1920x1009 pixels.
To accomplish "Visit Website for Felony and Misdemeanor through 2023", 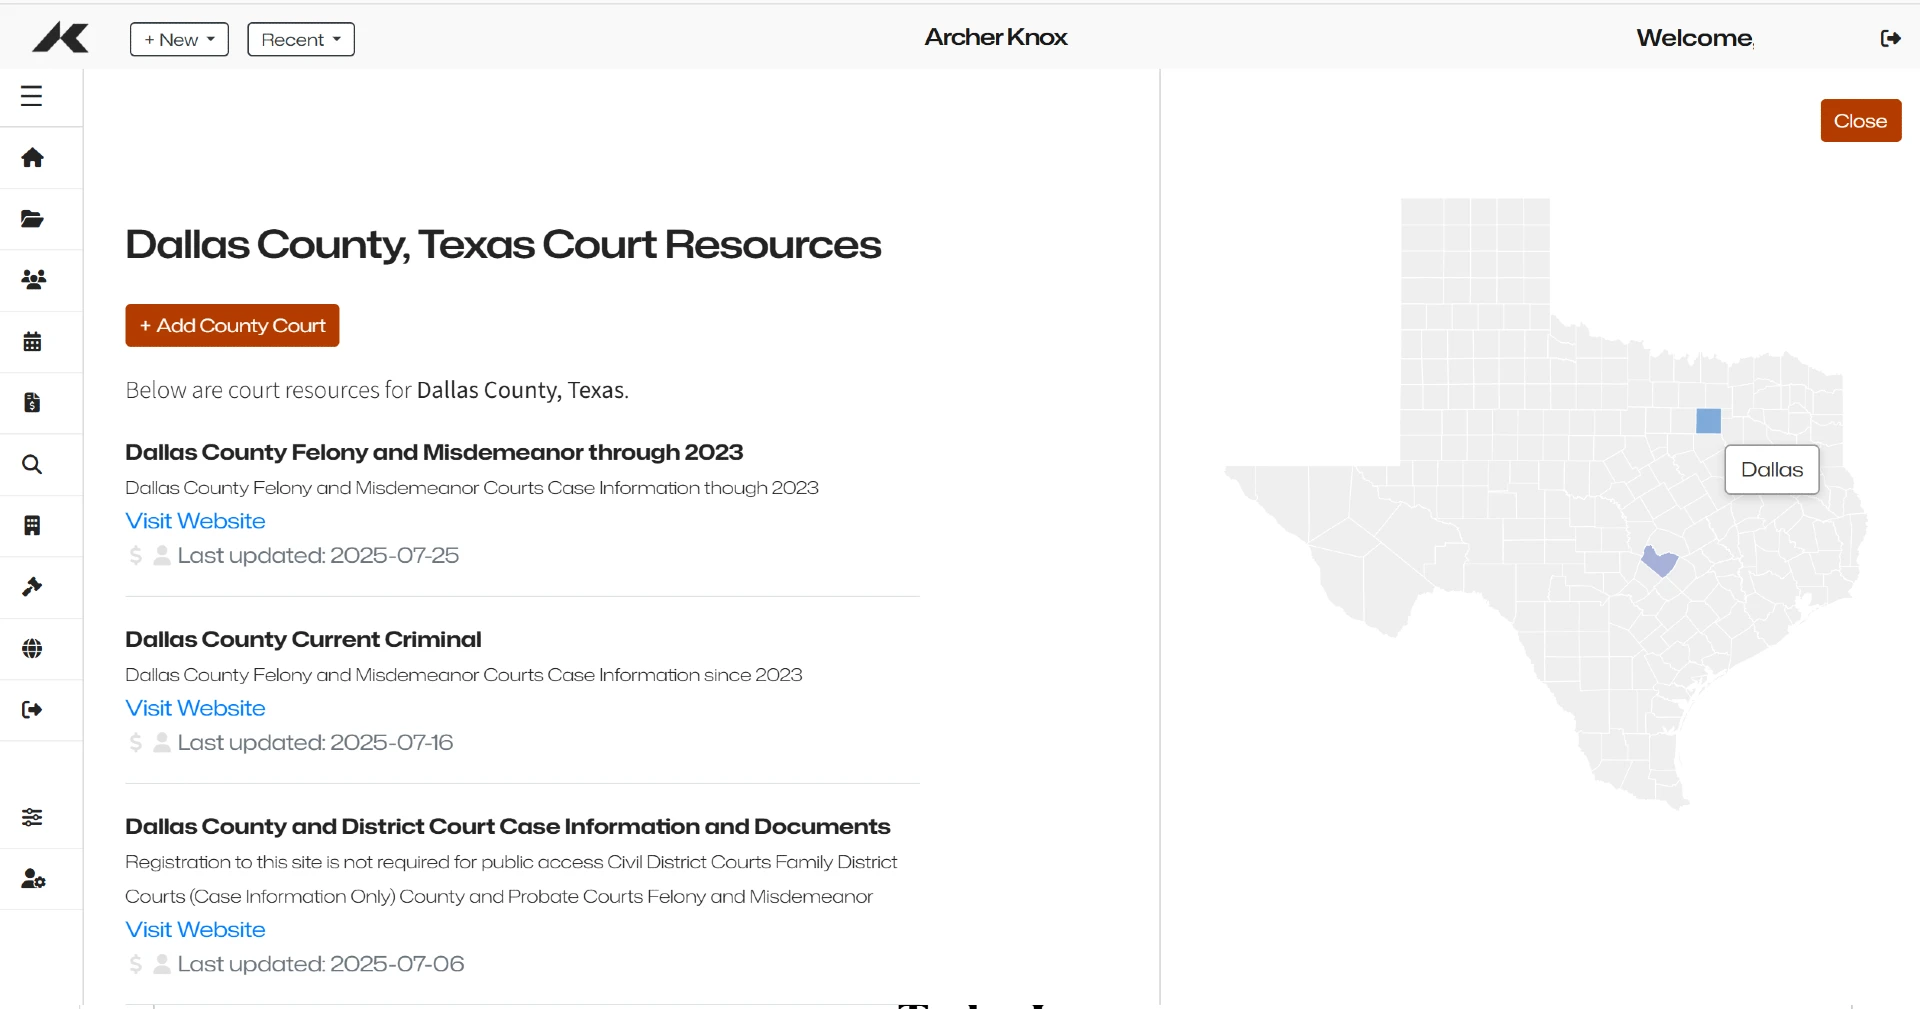I will pyautogui.click(x=195, y=521).
